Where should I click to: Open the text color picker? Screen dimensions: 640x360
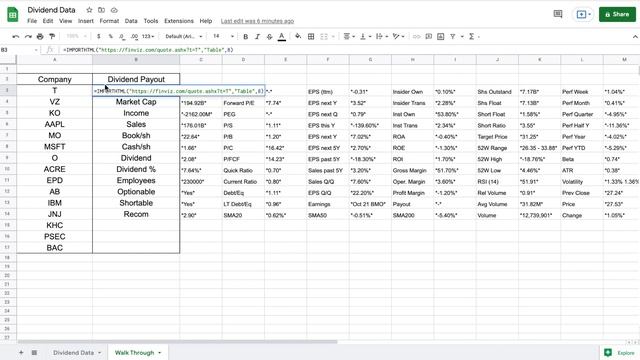point(282,37)
